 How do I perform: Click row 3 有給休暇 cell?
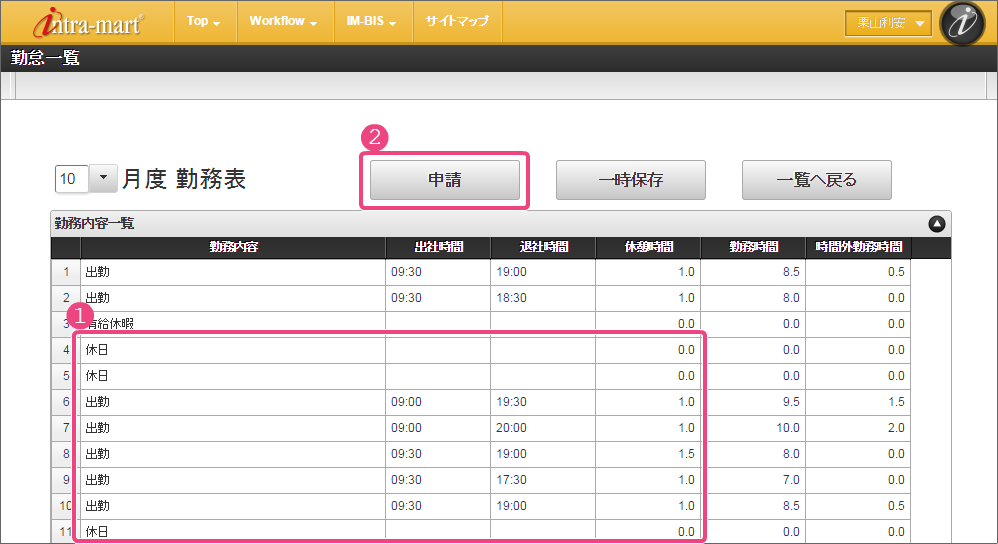[x=233, y=324]
